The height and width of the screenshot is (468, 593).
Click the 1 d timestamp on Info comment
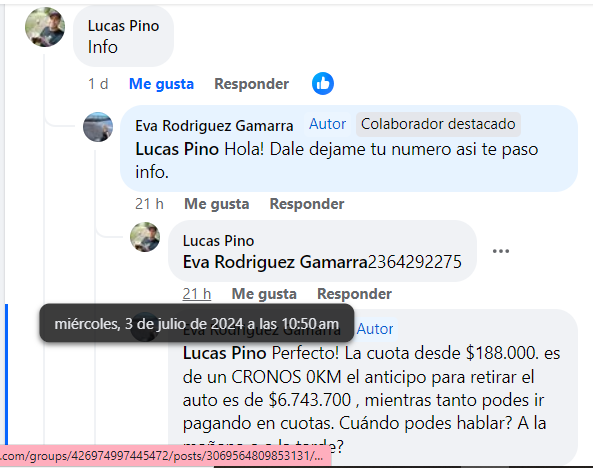(x=98, y=84)
